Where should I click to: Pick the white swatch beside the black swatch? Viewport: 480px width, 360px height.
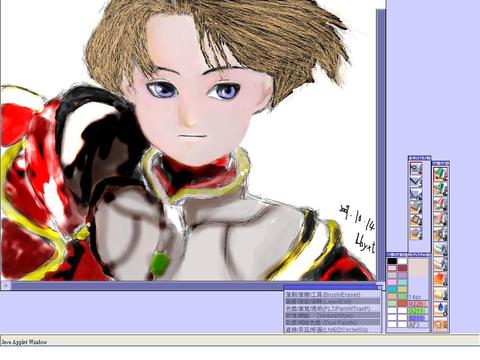(x=402, y=261)
